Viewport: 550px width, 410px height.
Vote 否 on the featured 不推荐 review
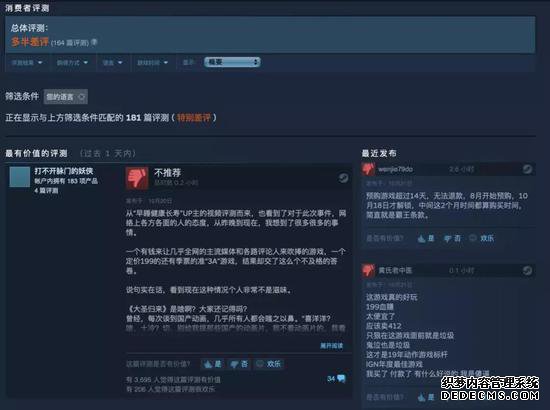pyautogui.click(x=239, y=364)
